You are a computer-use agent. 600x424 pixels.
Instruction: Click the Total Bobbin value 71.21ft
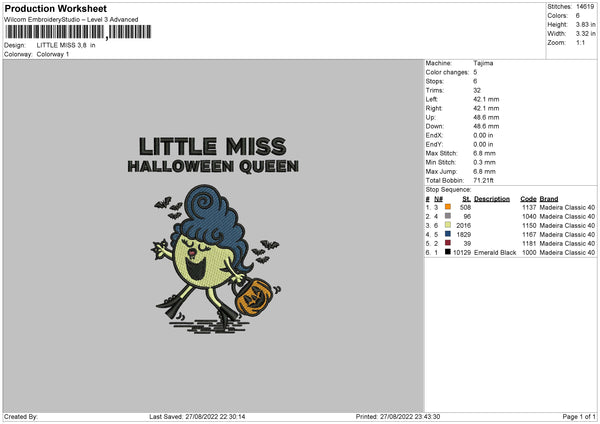click(483, 180)
